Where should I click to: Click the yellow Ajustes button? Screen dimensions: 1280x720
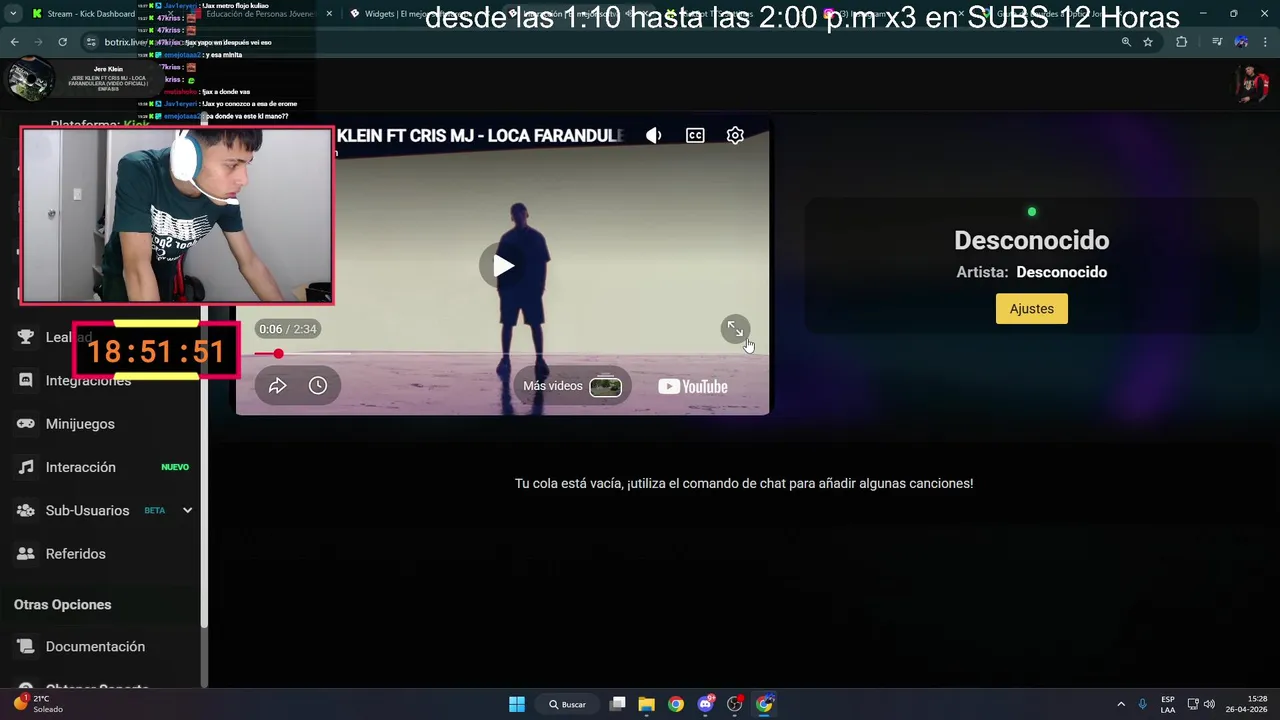tap(1032, 309)
